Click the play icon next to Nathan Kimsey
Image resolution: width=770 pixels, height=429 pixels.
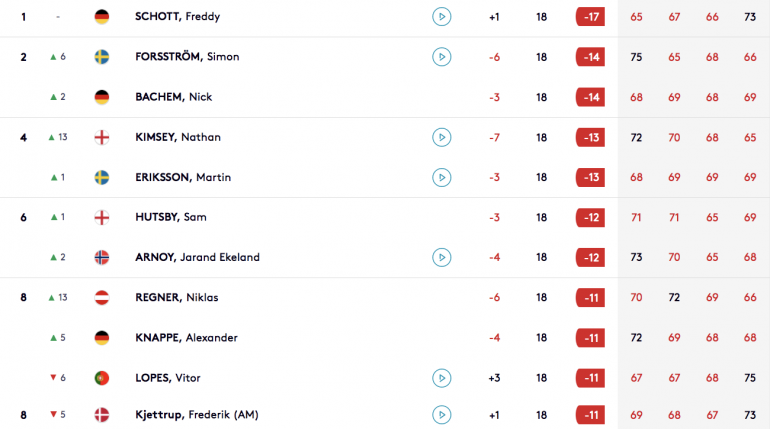tap(441, 137)
